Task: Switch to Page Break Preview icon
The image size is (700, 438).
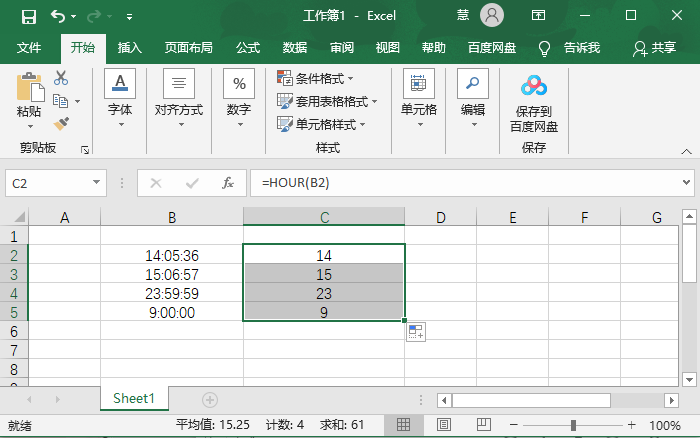Action: pyautogui.click(x=483, y=424)
